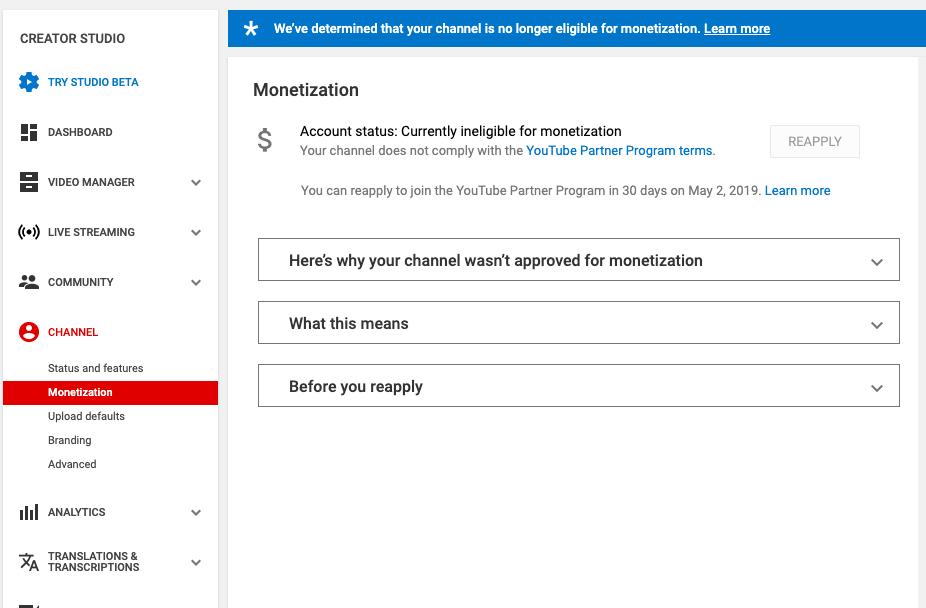Open Analytics menu label

click(x=76, y=512)
